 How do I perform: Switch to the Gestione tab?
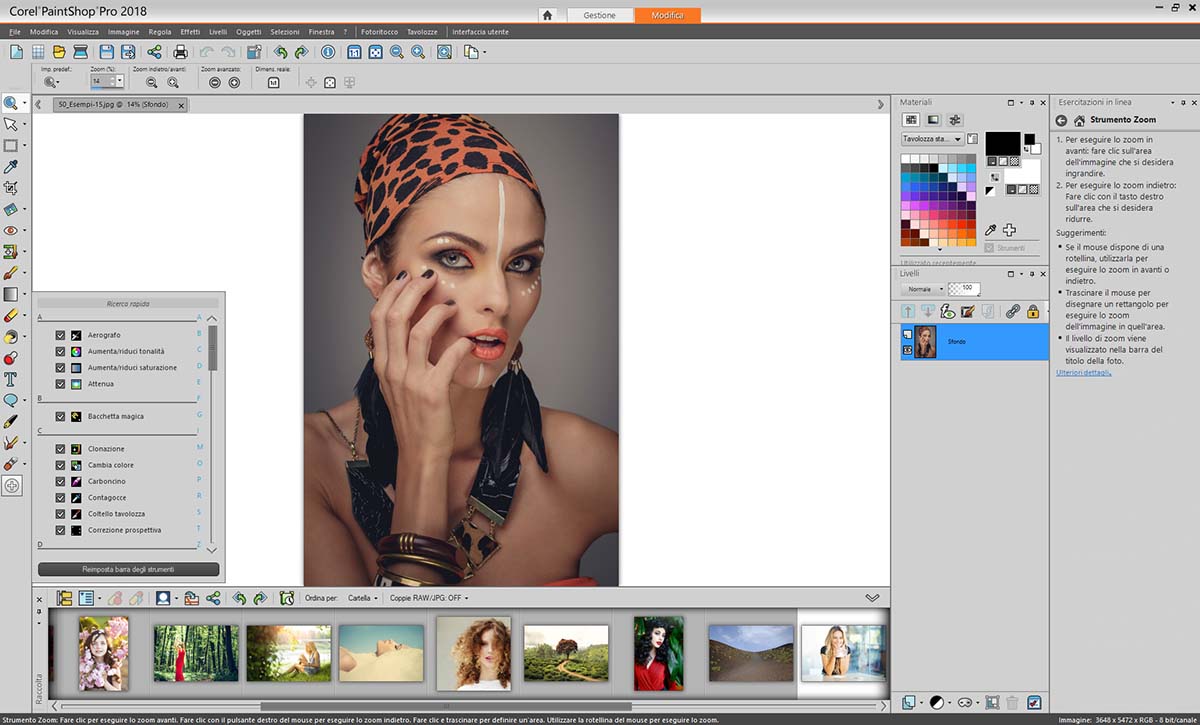click(600, 15)
